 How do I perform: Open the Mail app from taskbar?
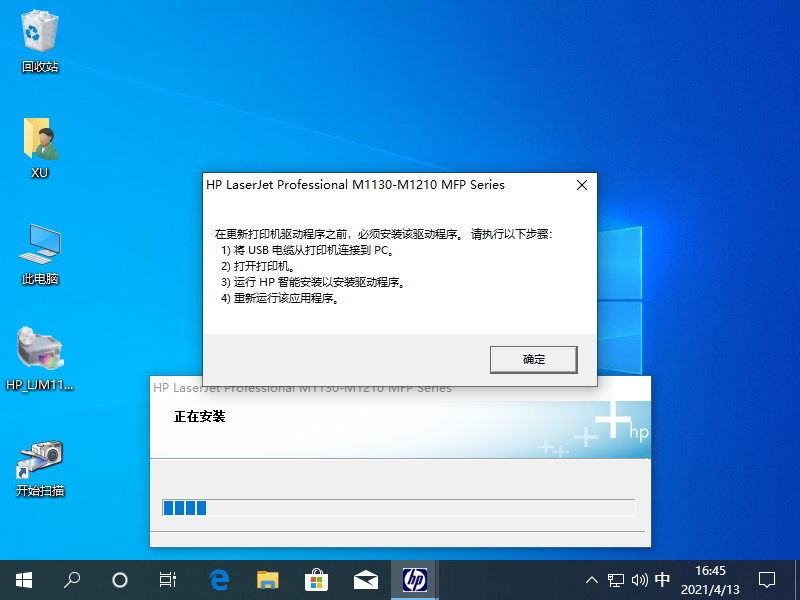(x=365, y=580)
